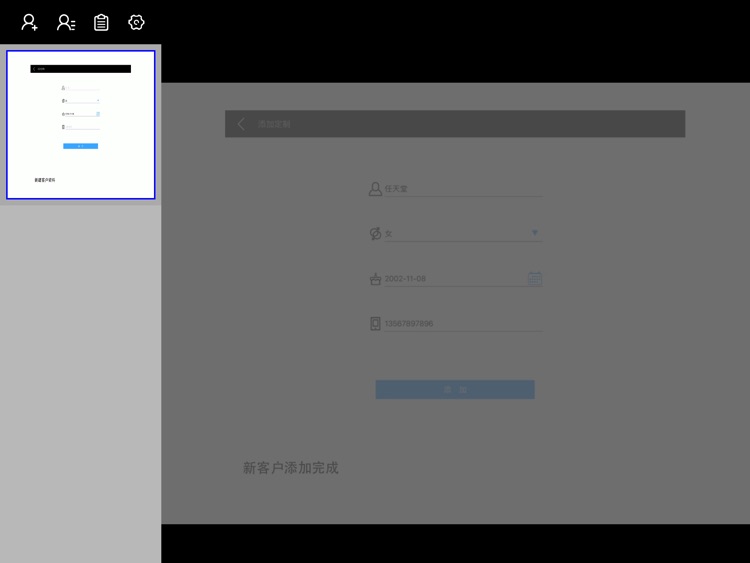The image size is (750, 563).
Task: Click the phone icon beside number field
Action: click(375, 323)
